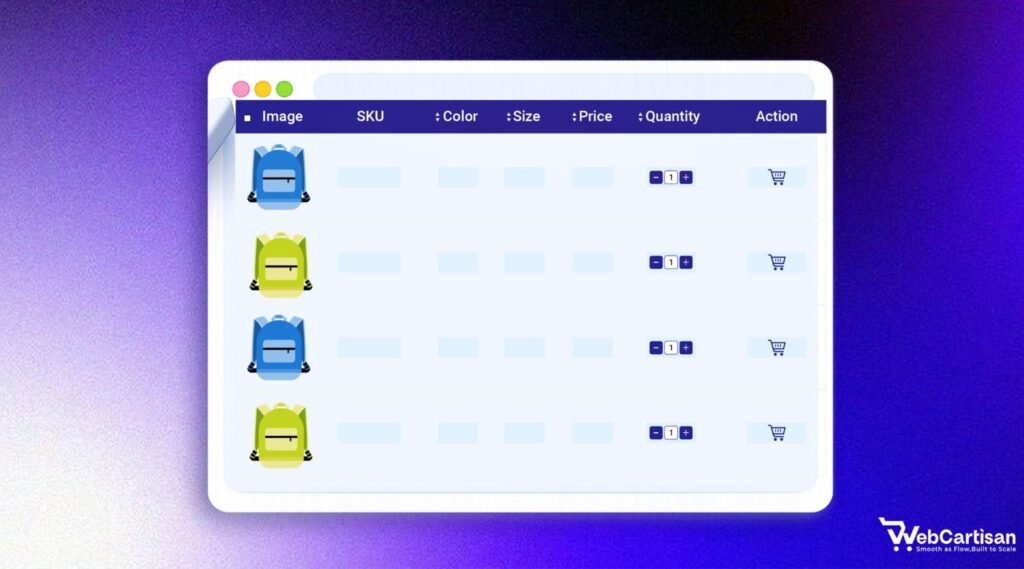1024x569 pixels.
Task: Decrease quantity in the first row
Action: click(655, 177)
